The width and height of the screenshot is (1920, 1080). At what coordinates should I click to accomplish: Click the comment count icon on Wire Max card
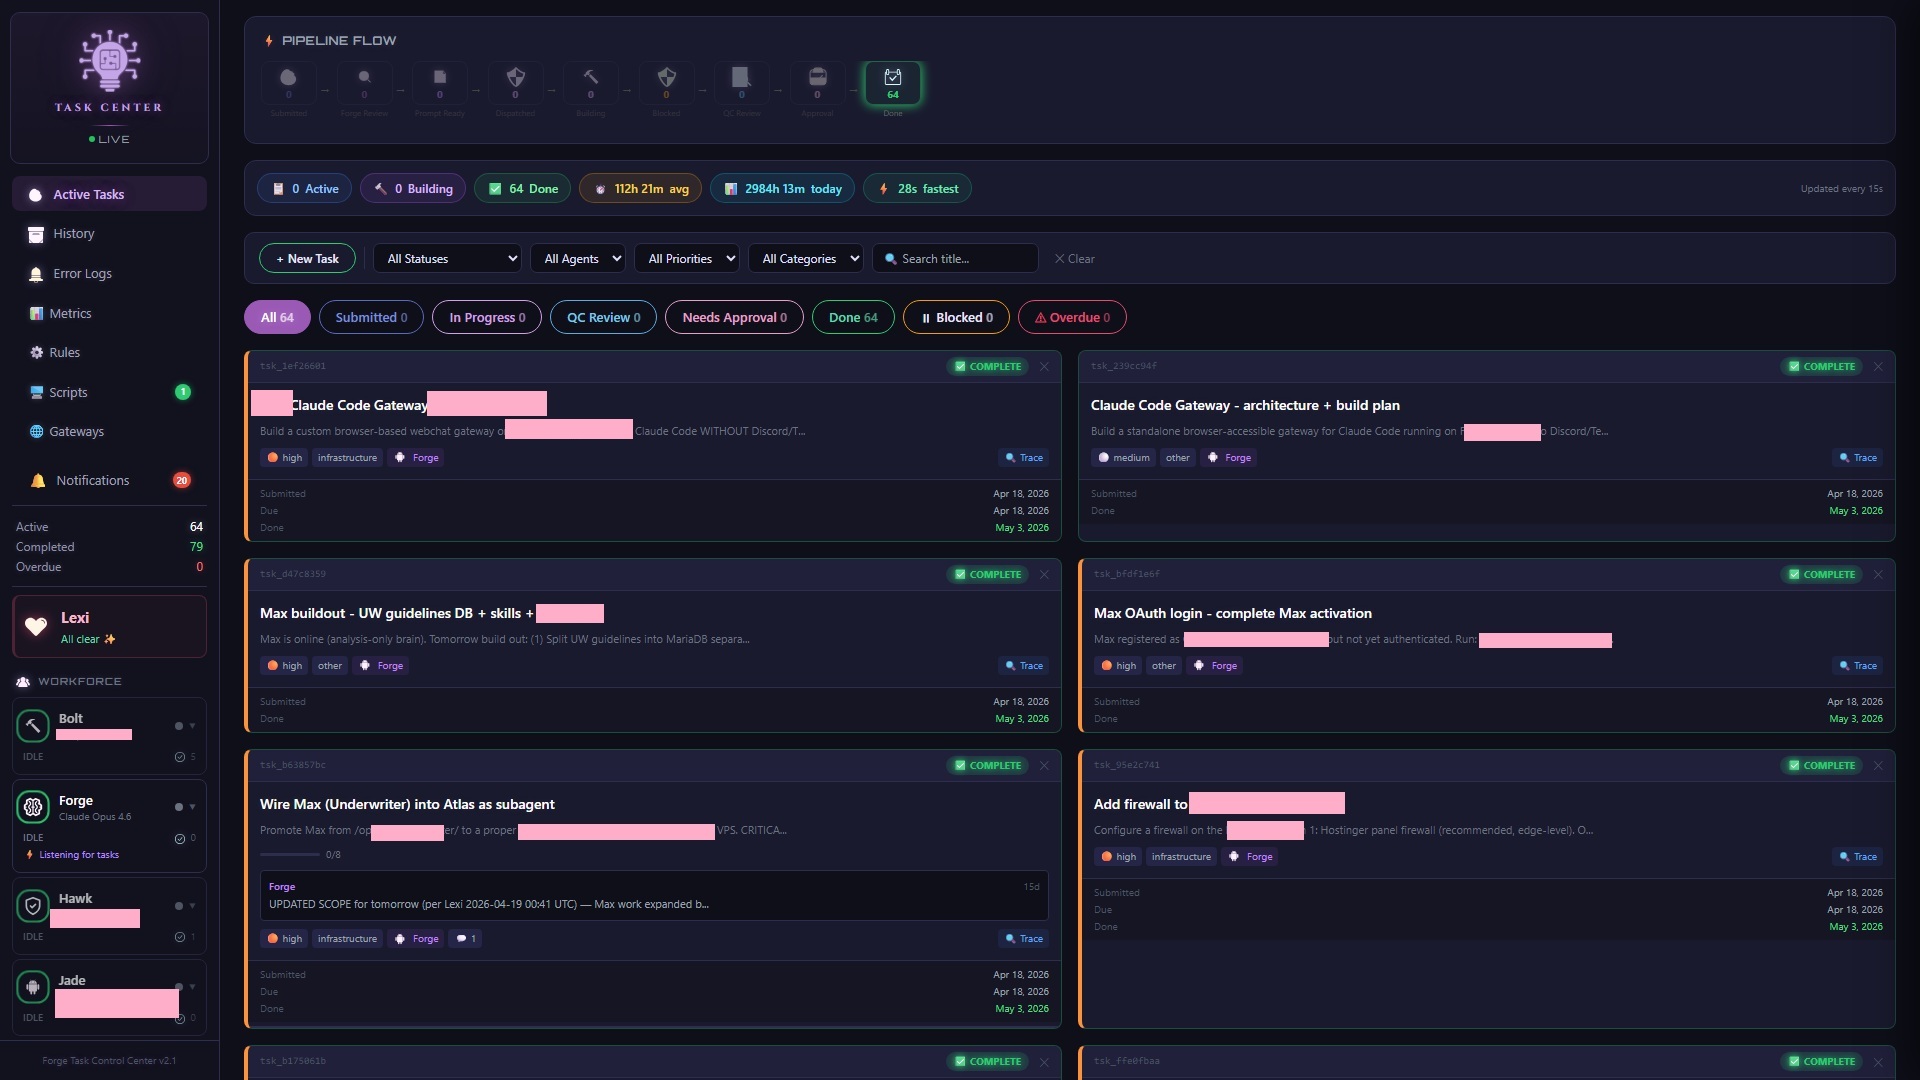tap(466, 939)
